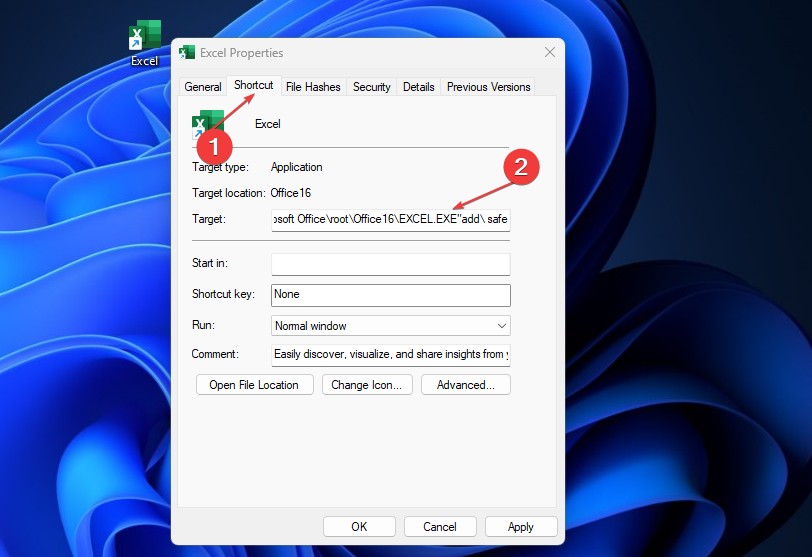Click the 'Excel Properties' title text
Image resolution: width=812 pixels, height=557 pixels.
click(x=241, y=53)
